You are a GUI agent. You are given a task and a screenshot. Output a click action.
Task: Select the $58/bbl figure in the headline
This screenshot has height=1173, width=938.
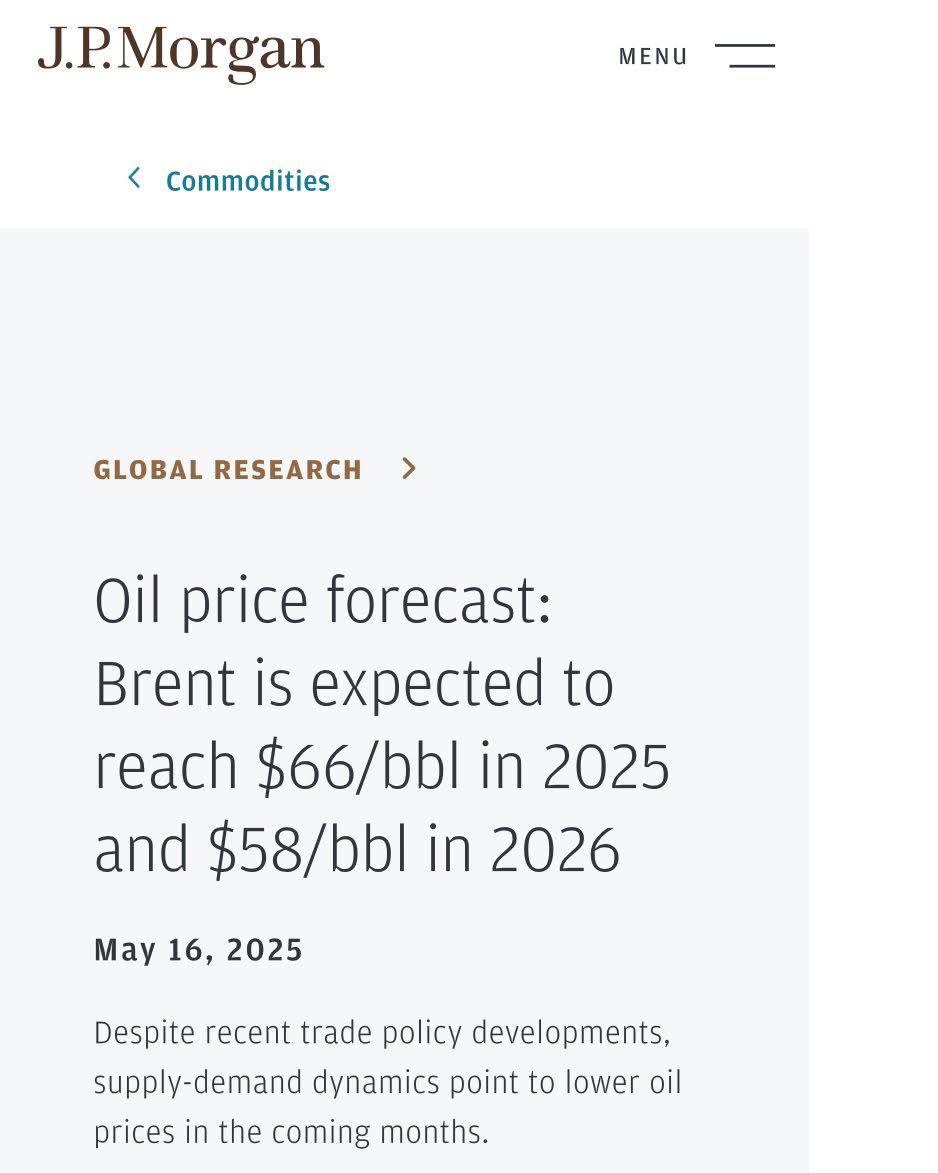click(x=308, y=849)
